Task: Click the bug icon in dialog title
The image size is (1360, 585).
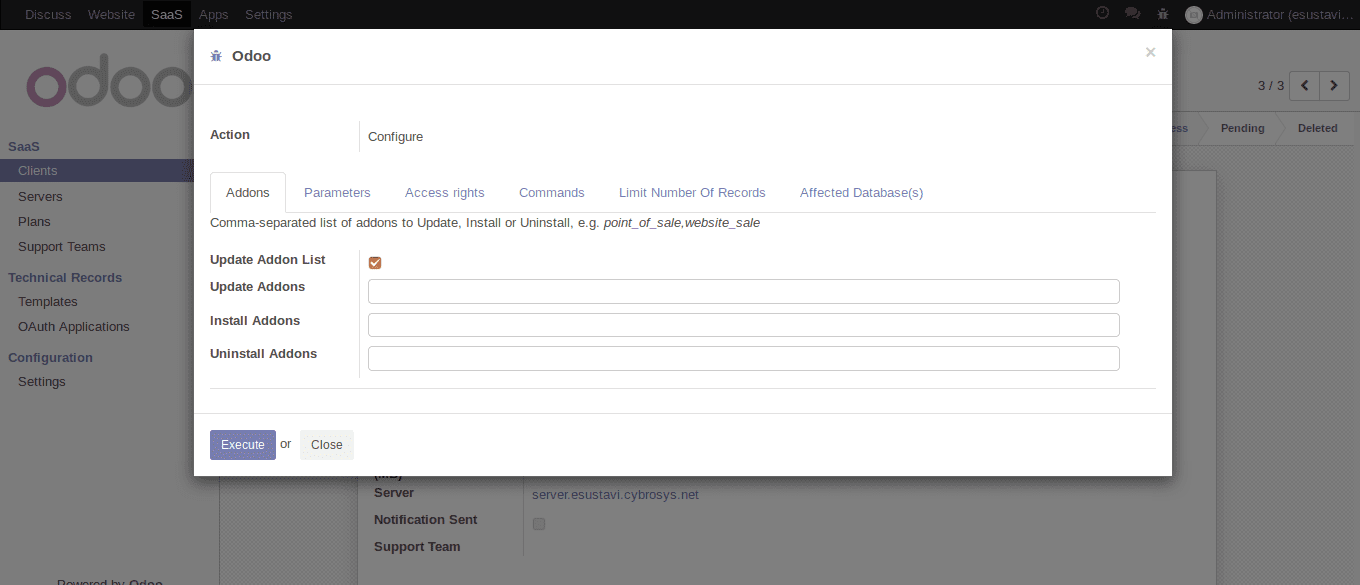Action: pos(216,56)
